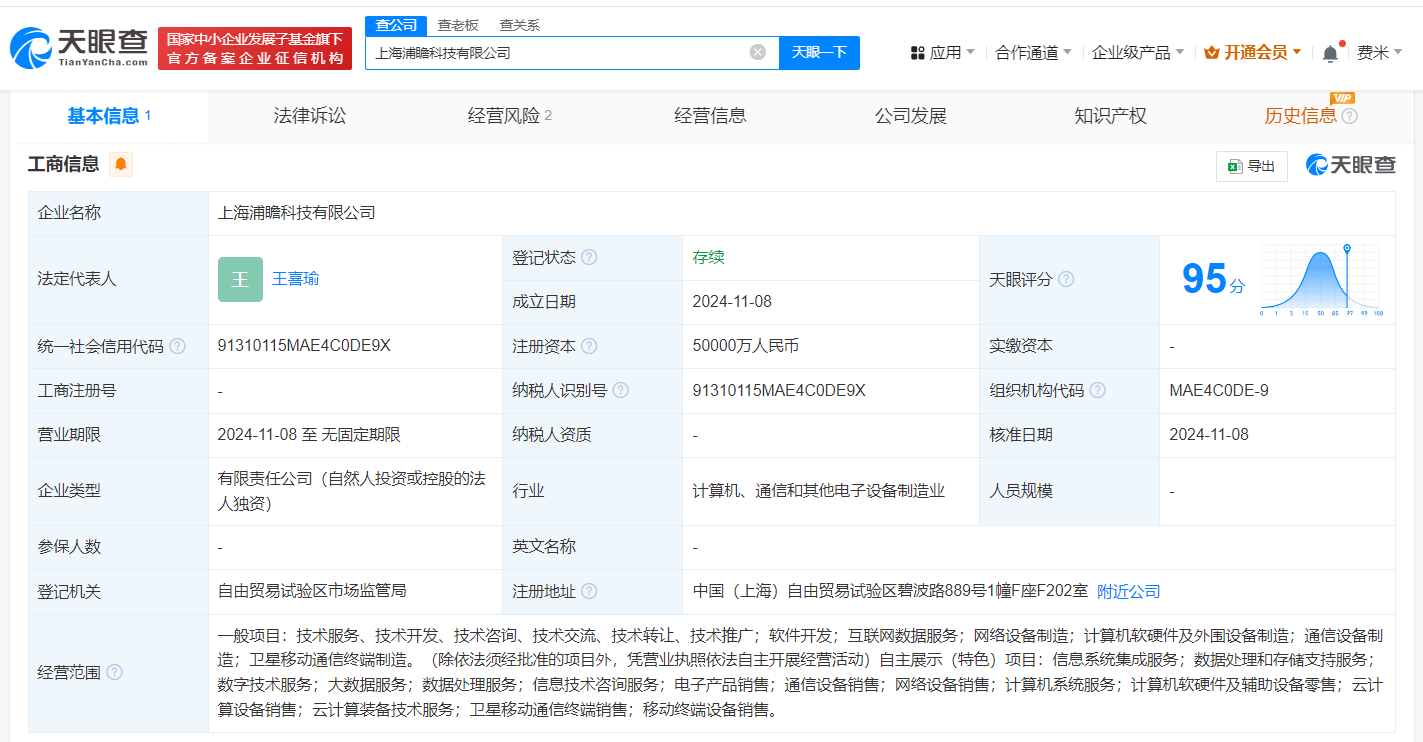The height and width of the screenshot is (742, 1423).
Task: Open the 法律诉讼 tab
Action: click(x=309, y=115)
